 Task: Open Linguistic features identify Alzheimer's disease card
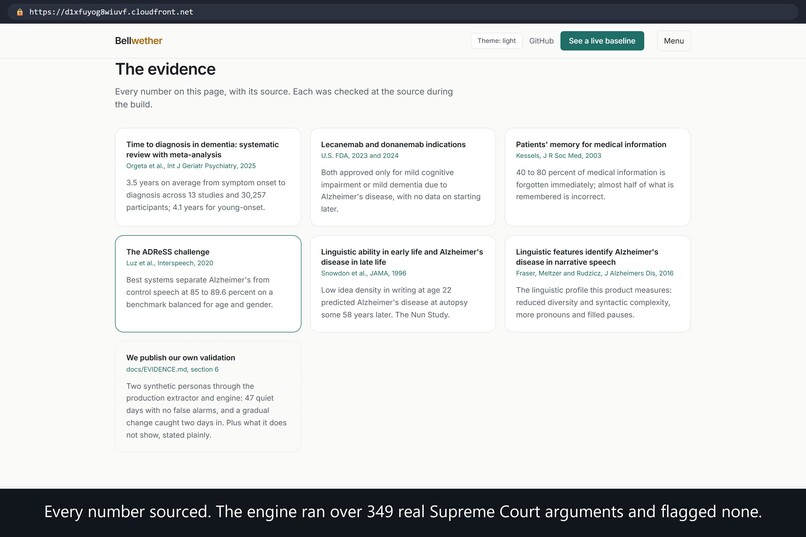pyautogui.click(x=597, y=284)
